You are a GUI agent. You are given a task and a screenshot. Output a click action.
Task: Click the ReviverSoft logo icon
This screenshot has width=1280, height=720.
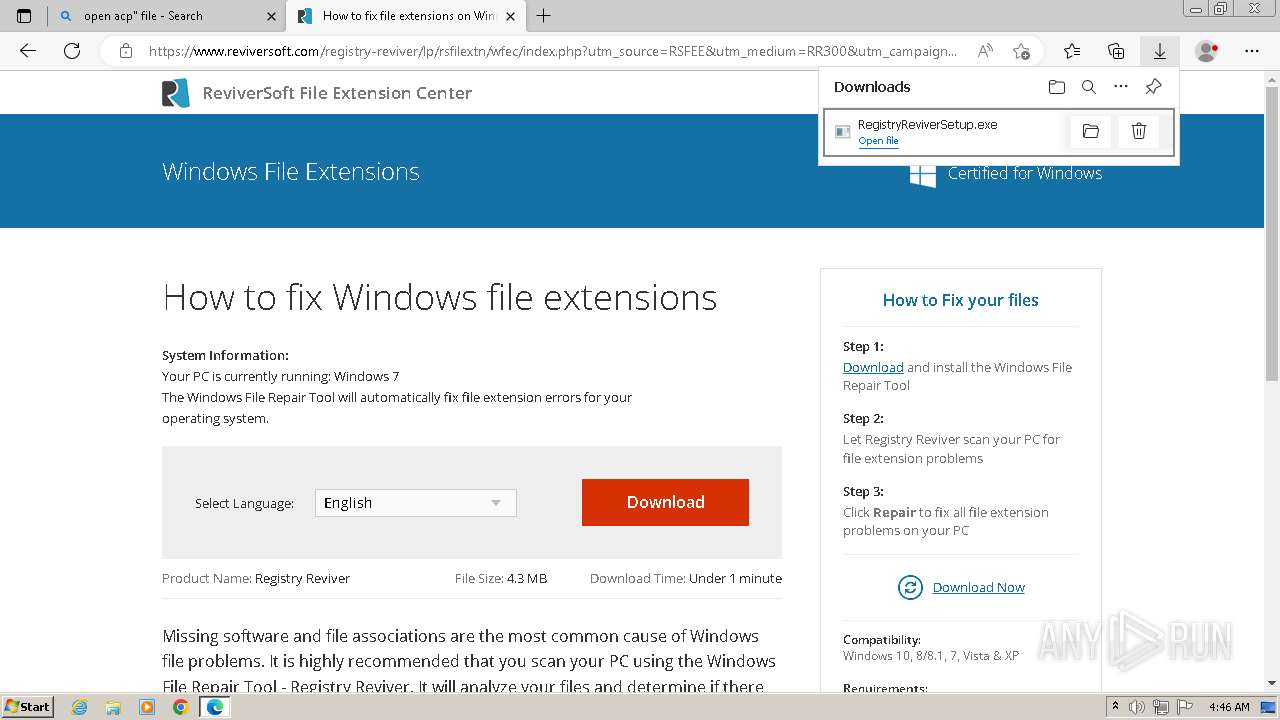click(x=175, y=93)
